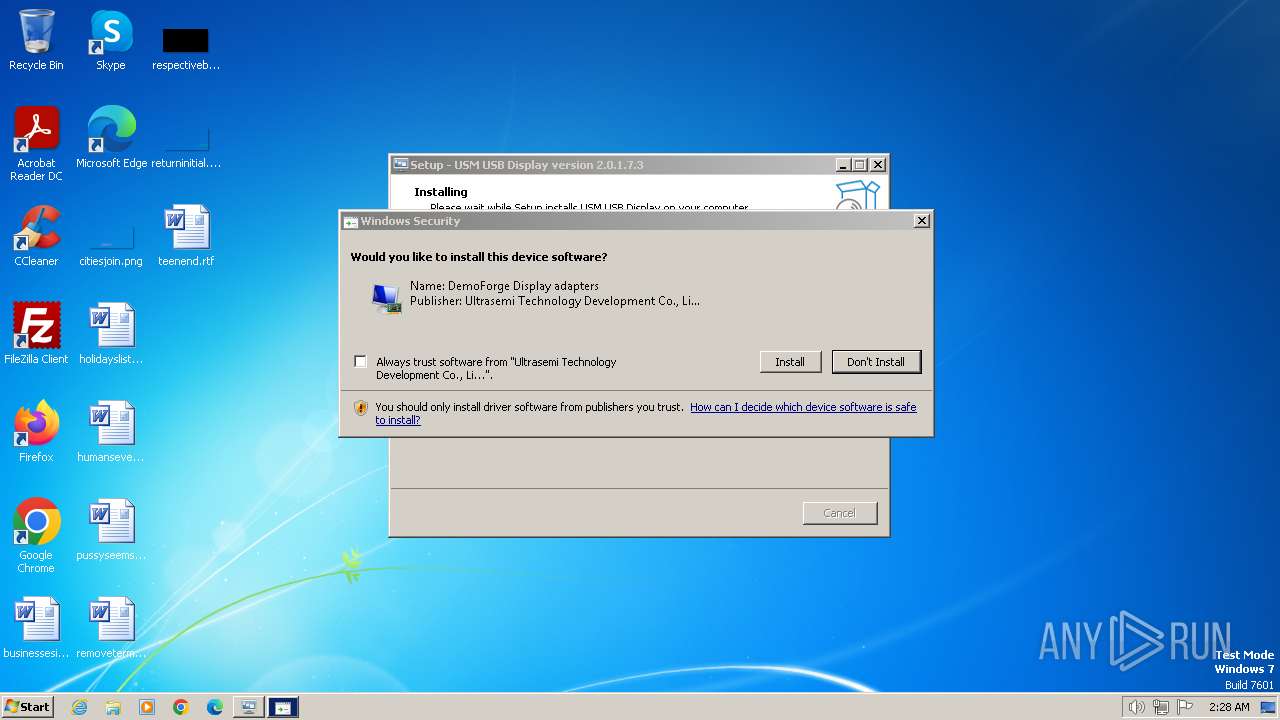Check Always trust software from Ultrasemi
This screenshot has width=1280, height=720.
[360, 361]
